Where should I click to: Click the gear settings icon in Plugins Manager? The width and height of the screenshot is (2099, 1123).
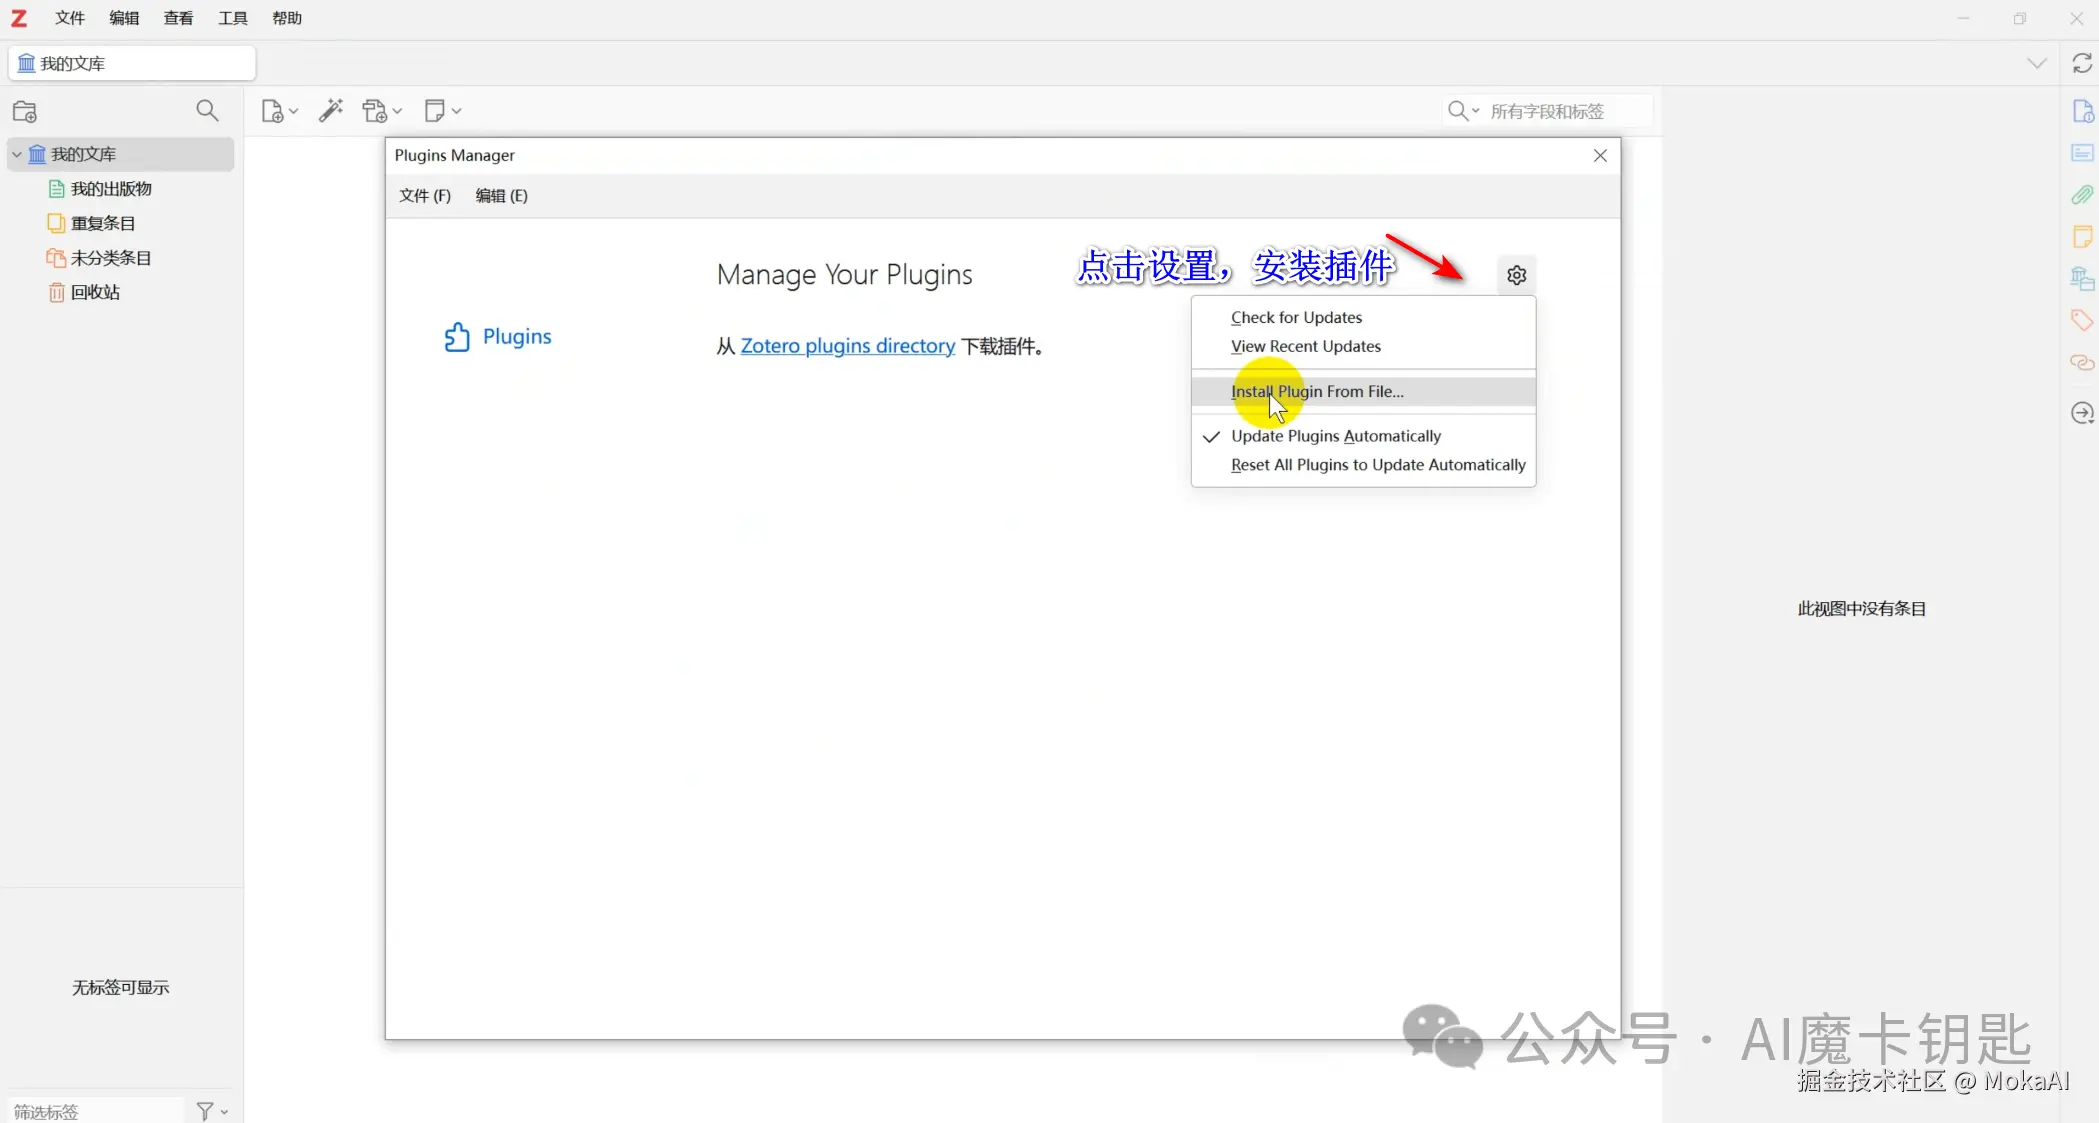tap(1516, 275)
